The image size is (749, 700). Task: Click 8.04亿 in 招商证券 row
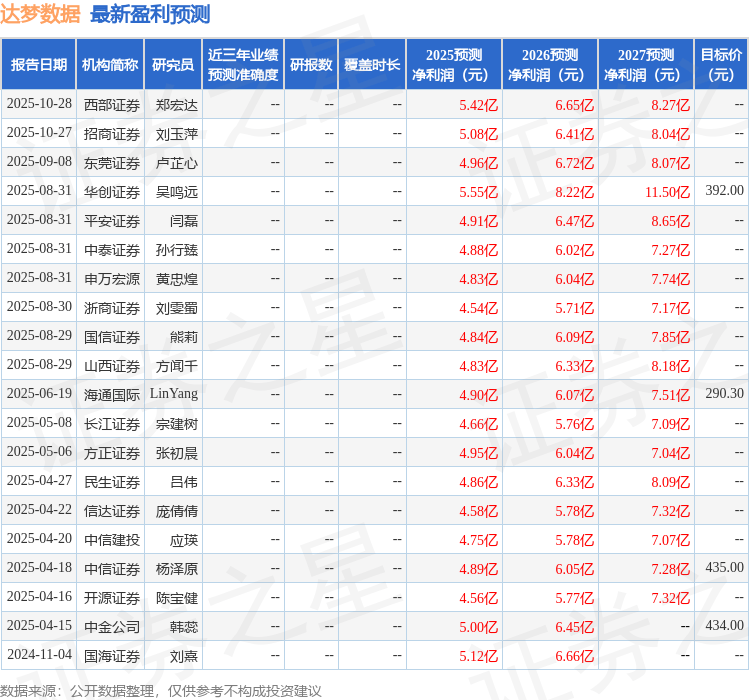pos(671,134)
